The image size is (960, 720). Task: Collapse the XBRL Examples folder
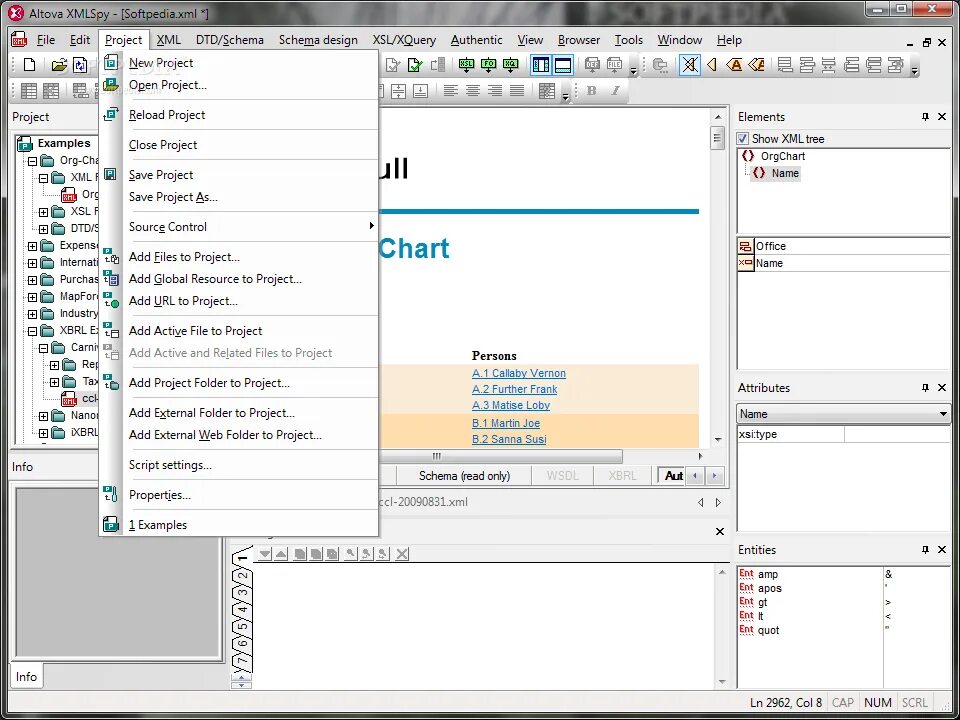pos(32,331)
